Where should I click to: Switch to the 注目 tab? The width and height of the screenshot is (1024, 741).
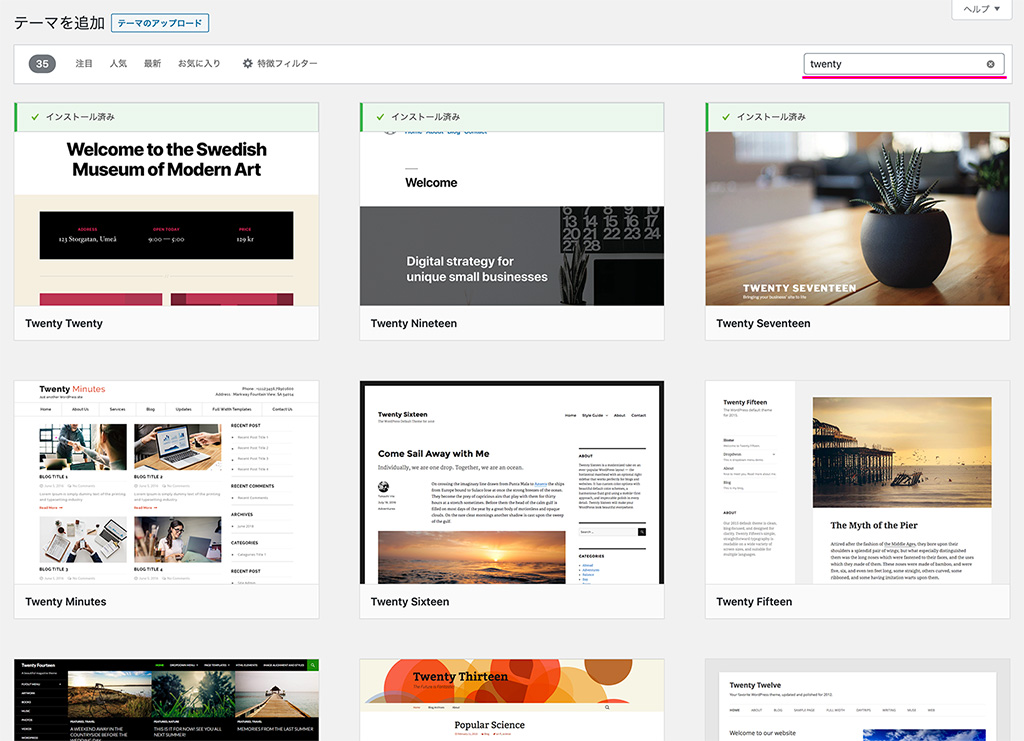[x=84, y=63]
